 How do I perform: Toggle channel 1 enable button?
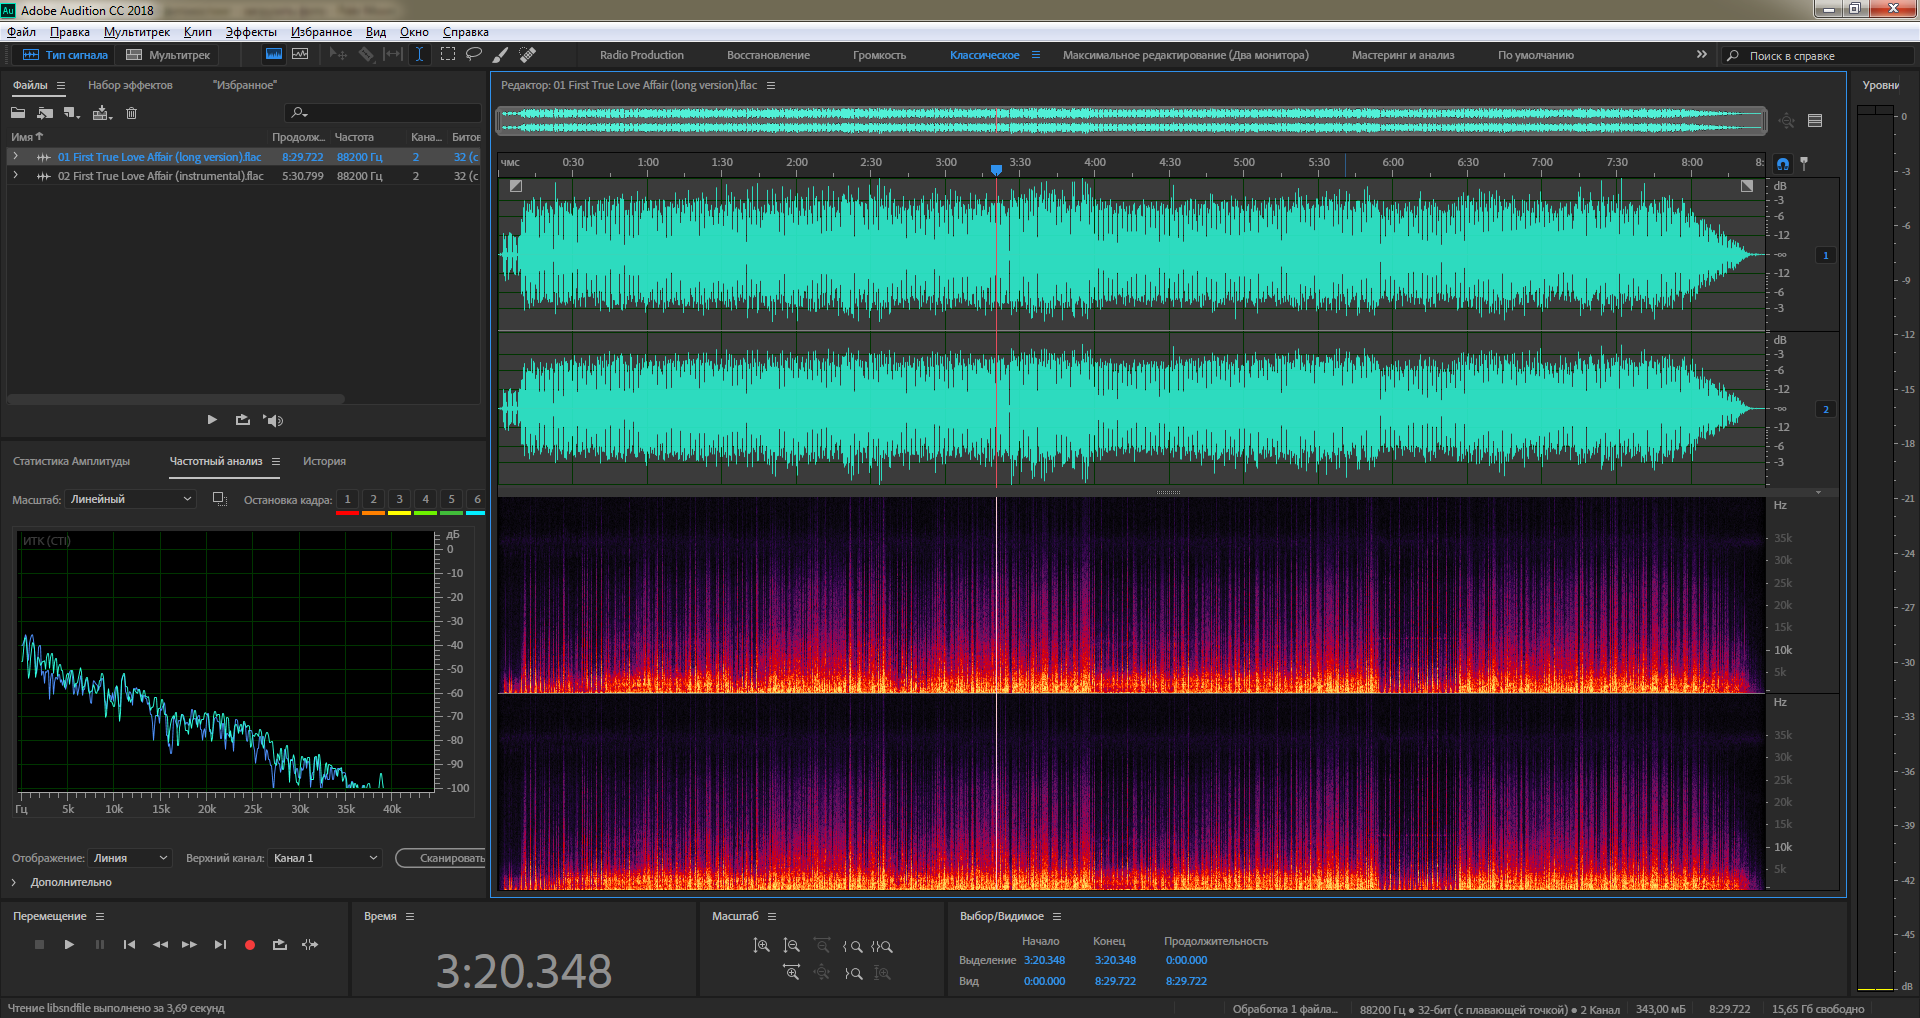tap(1825, 255)
